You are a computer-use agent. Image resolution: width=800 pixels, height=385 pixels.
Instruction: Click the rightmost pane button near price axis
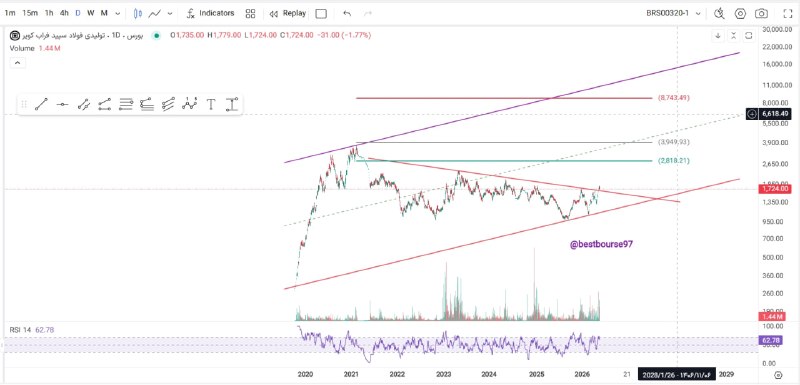click(748, 36)
